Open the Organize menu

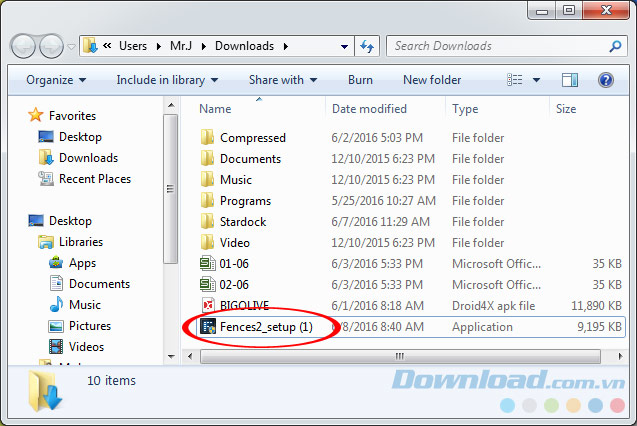click(56, 80)
